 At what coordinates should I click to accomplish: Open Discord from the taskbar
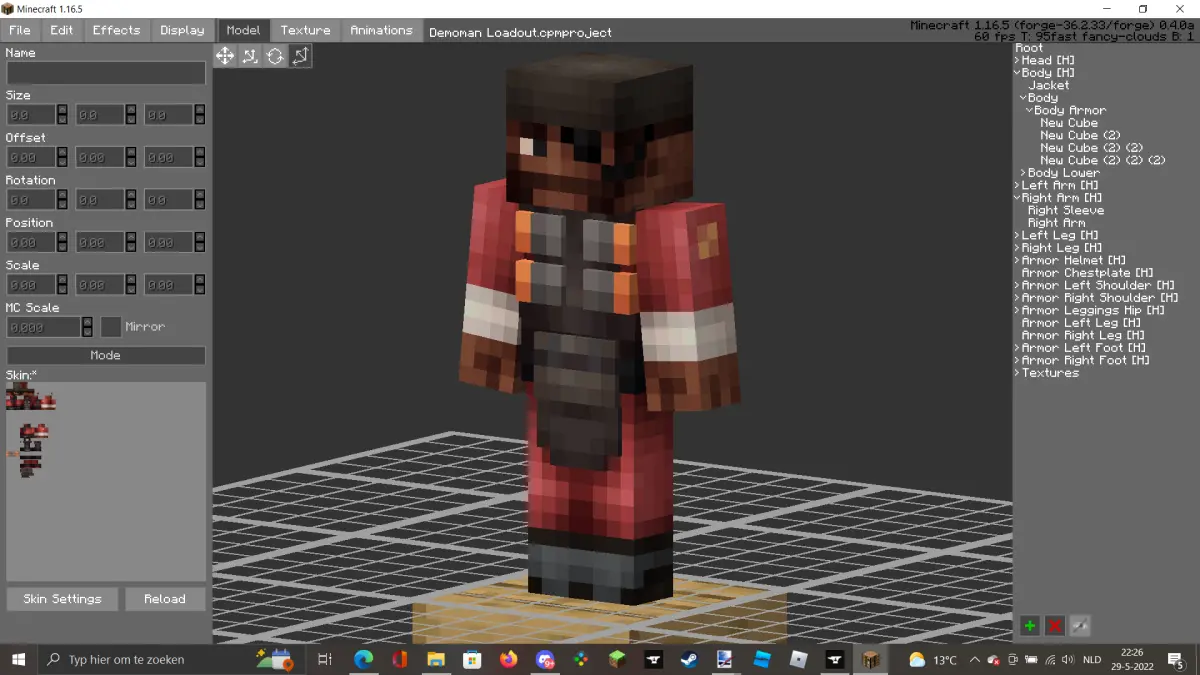pos(545,659)
